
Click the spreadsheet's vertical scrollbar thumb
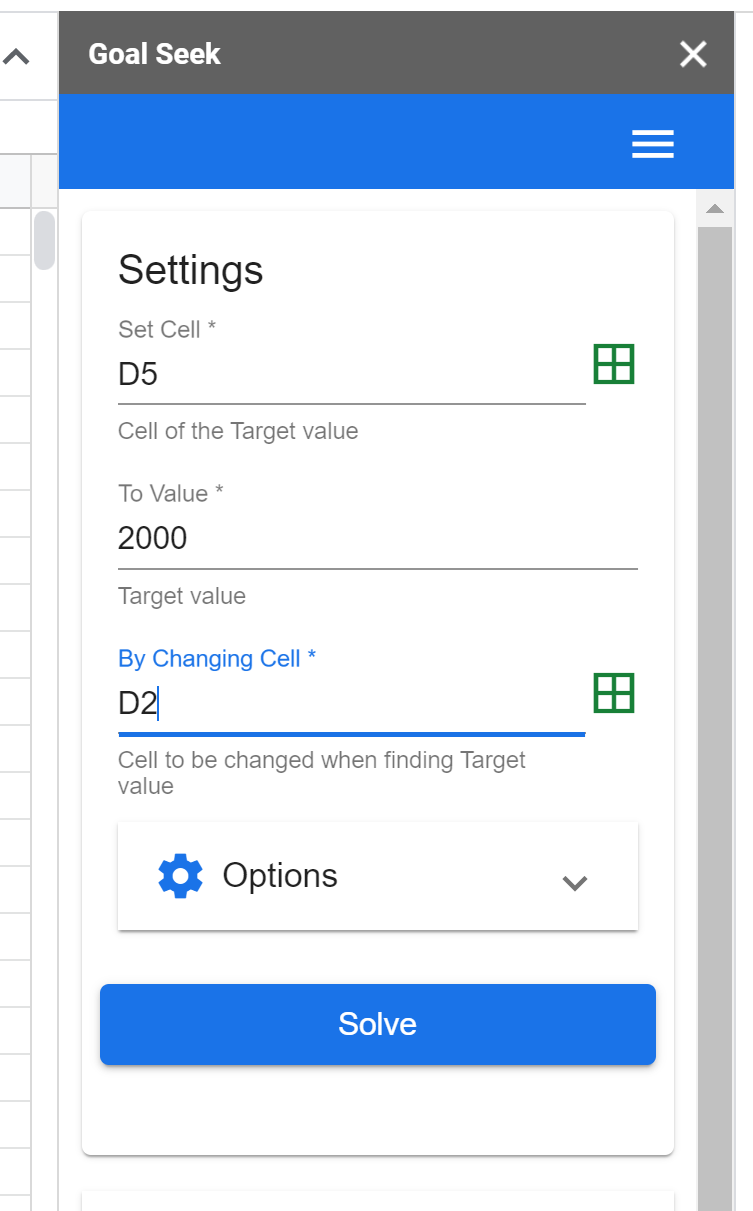point(44,240)
